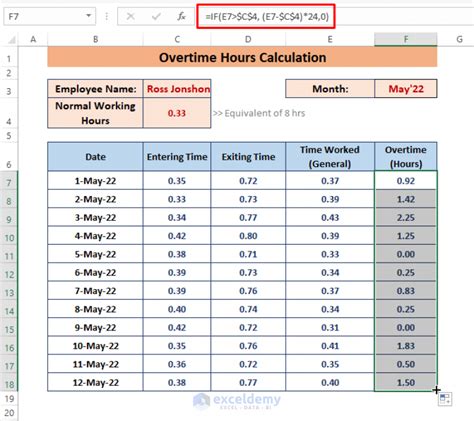
Task: Click the formula bar formula text
Action: coord(267,16)
